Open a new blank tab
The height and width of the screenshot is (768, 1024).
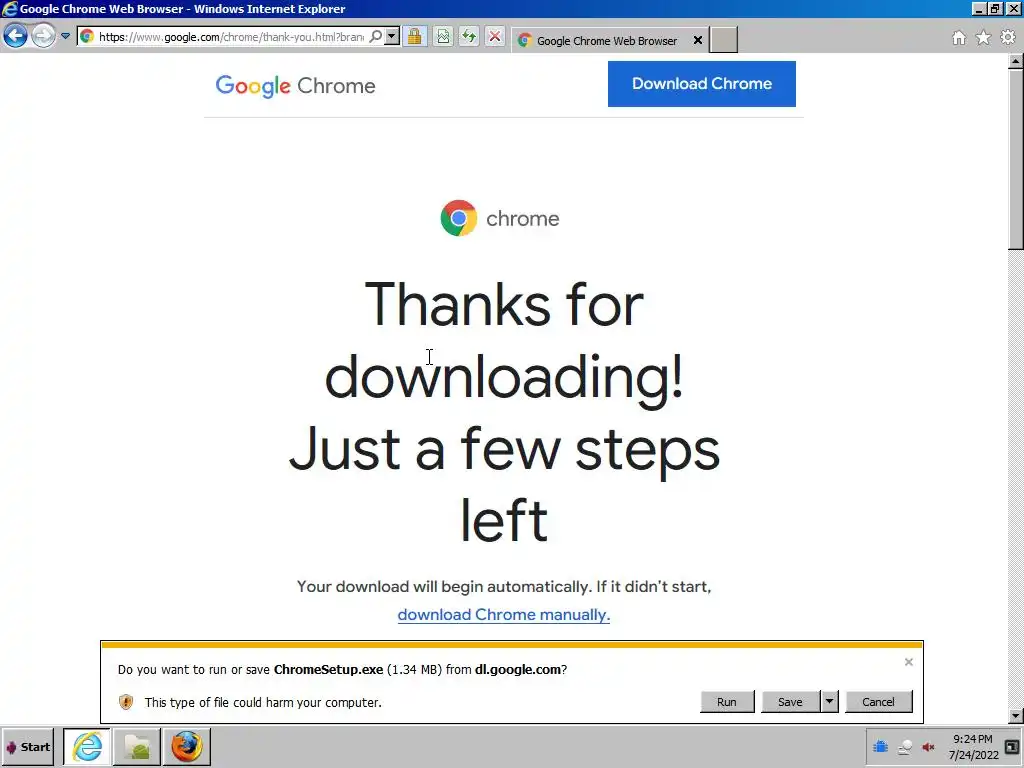(724, 40)
